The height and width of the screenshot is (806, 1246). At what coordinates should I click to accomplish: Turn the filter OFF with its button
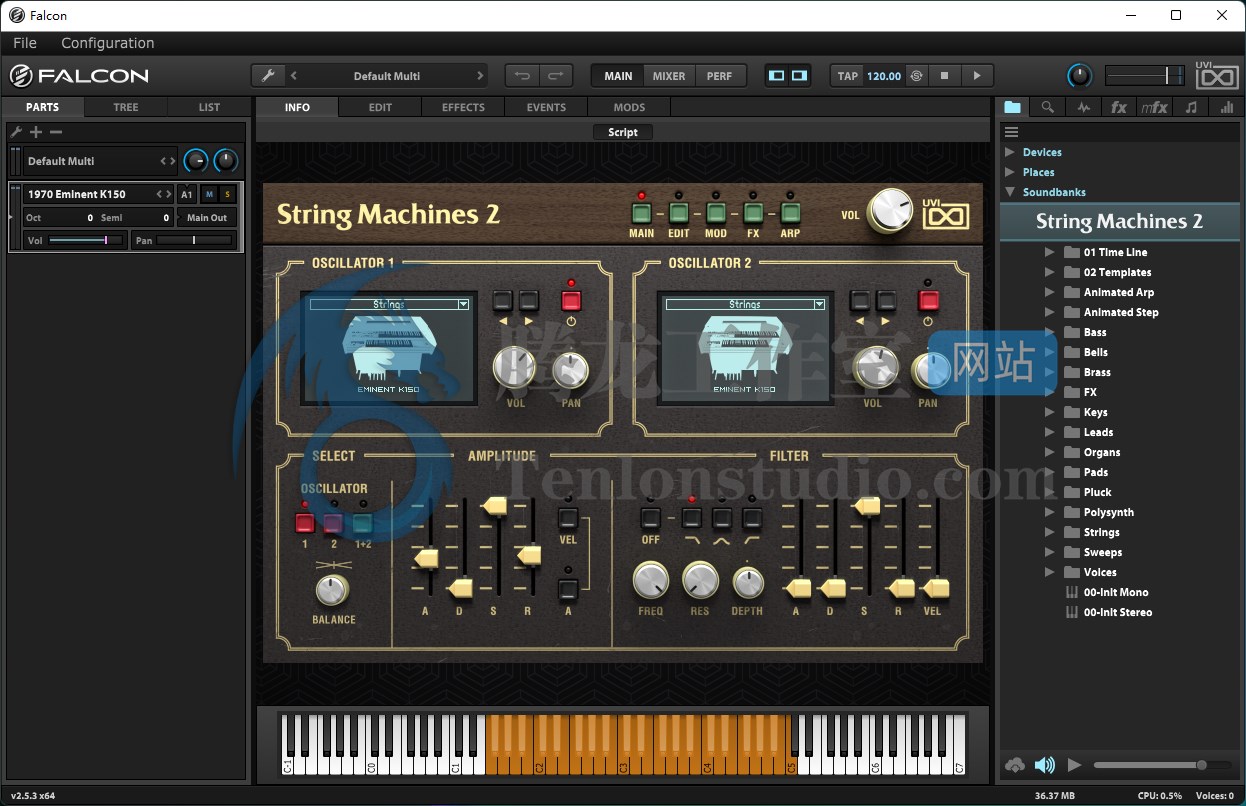[x=650, y=518]
